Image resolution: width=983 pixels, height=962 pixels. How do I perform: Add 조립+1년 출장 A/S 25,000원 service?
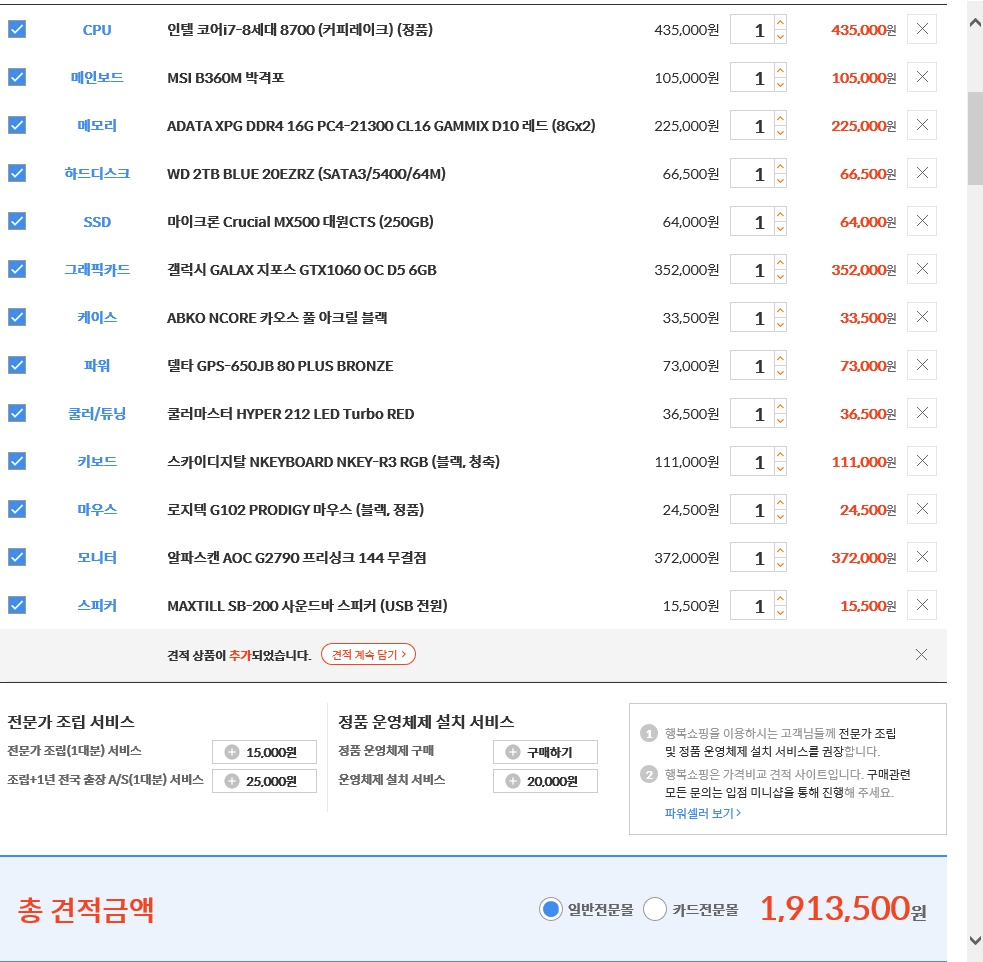coord(264,781)
